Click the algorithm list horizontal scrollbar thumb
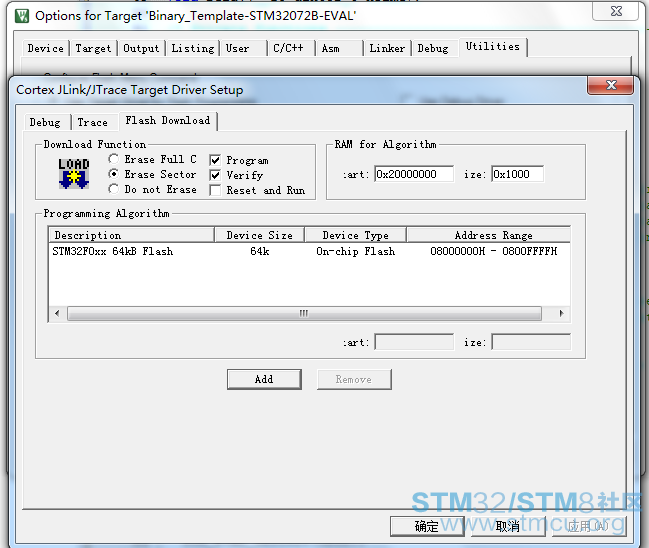The image size is (649, 548). (x=304, y=313)
